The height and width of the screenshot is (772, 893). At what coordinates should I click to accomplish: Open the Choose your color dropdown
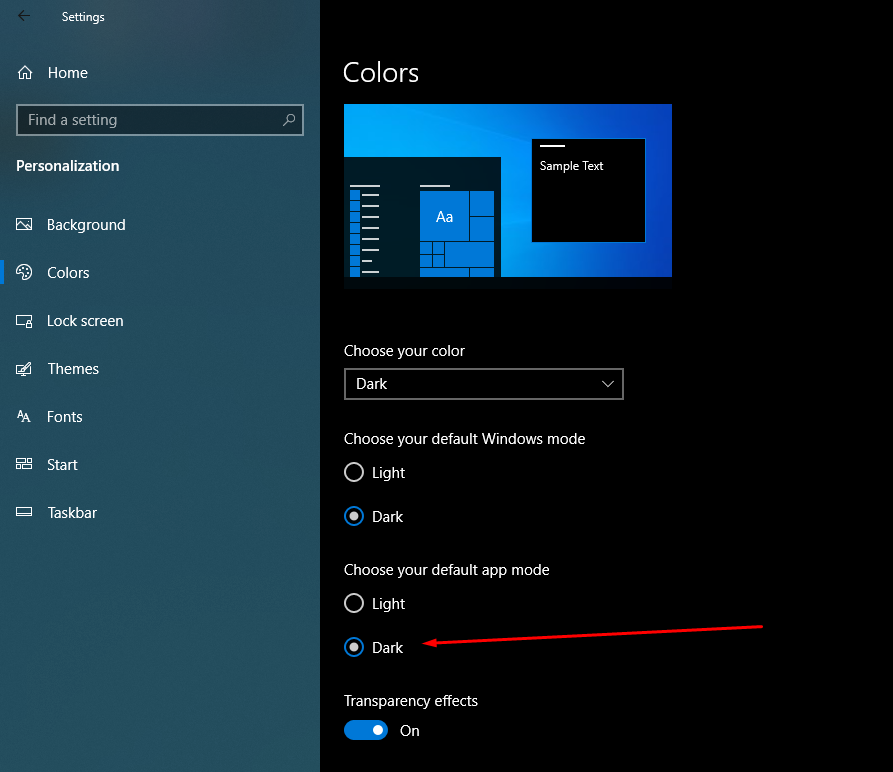tap(484, 384)
